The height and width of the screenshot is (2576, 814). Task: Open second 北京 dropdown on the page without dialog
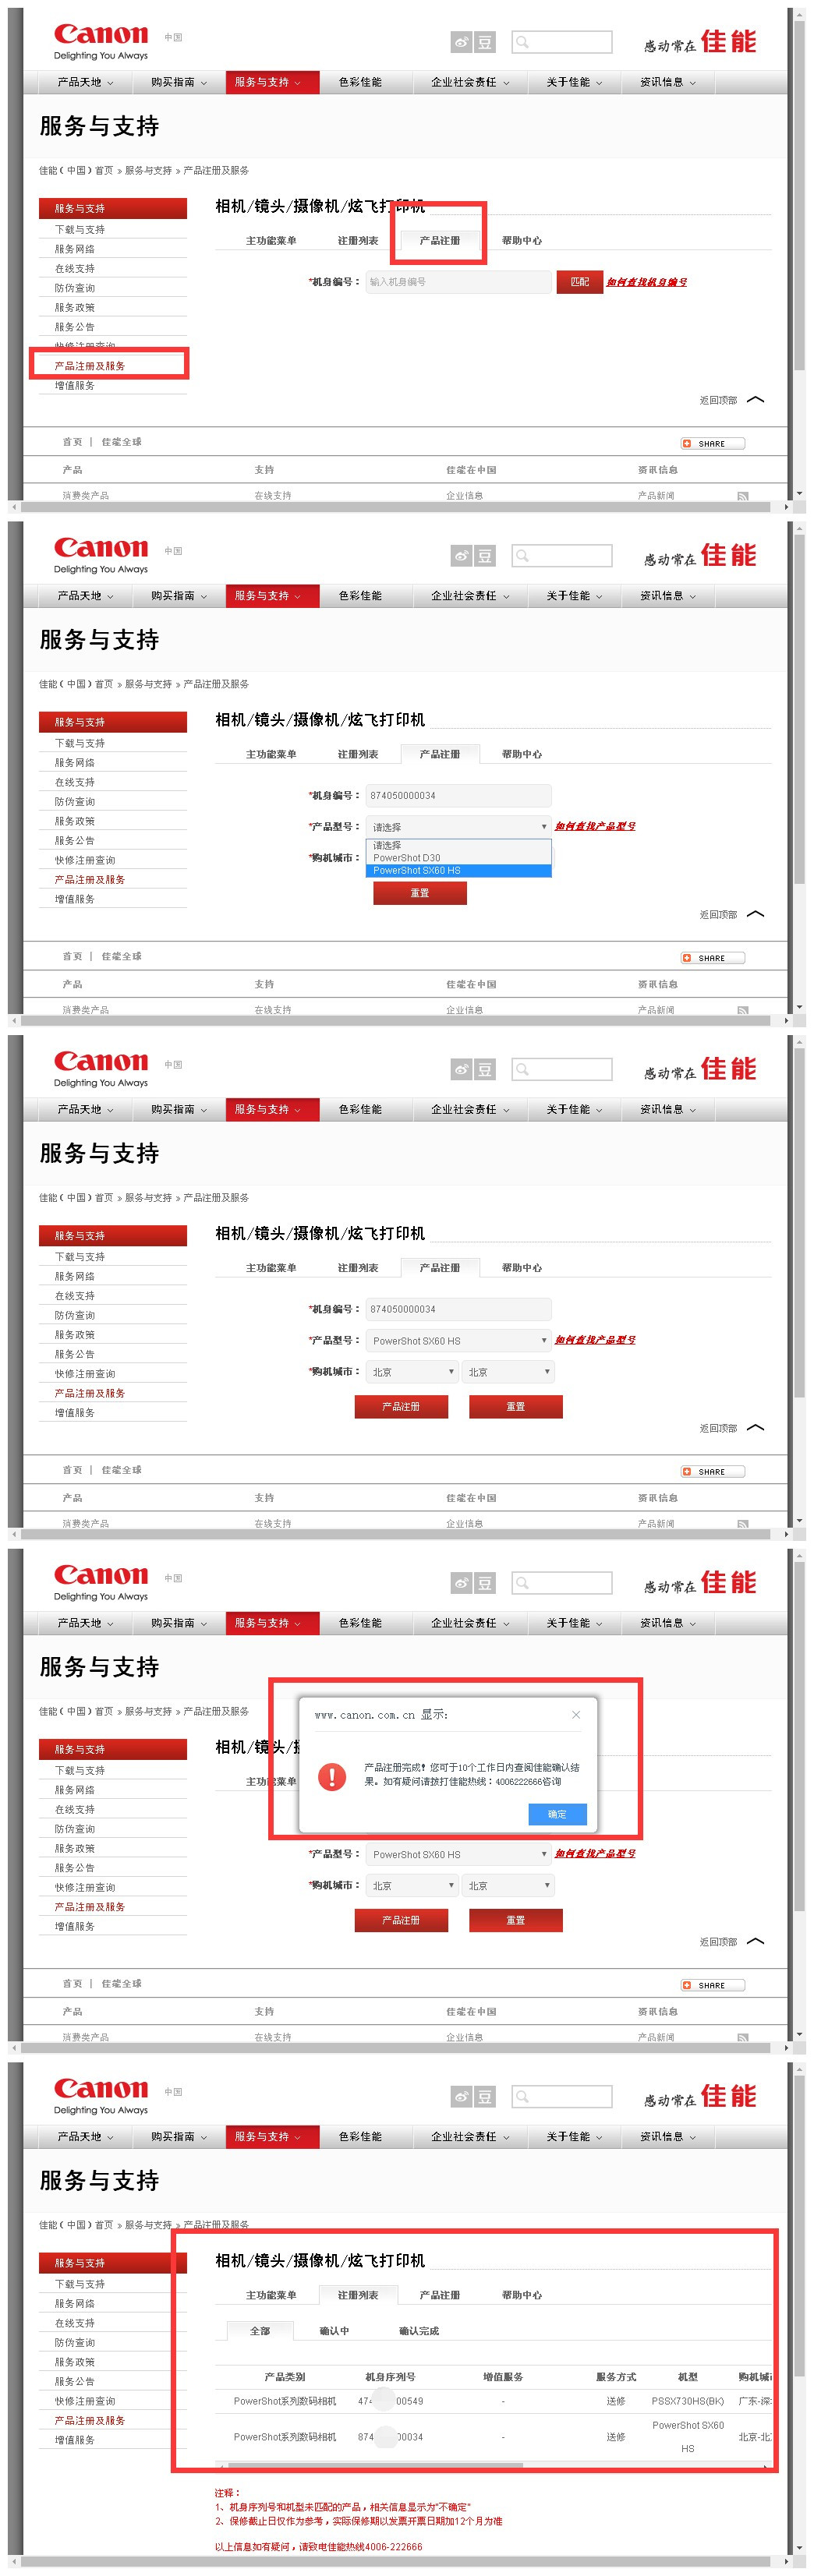tap(508, 1372)
